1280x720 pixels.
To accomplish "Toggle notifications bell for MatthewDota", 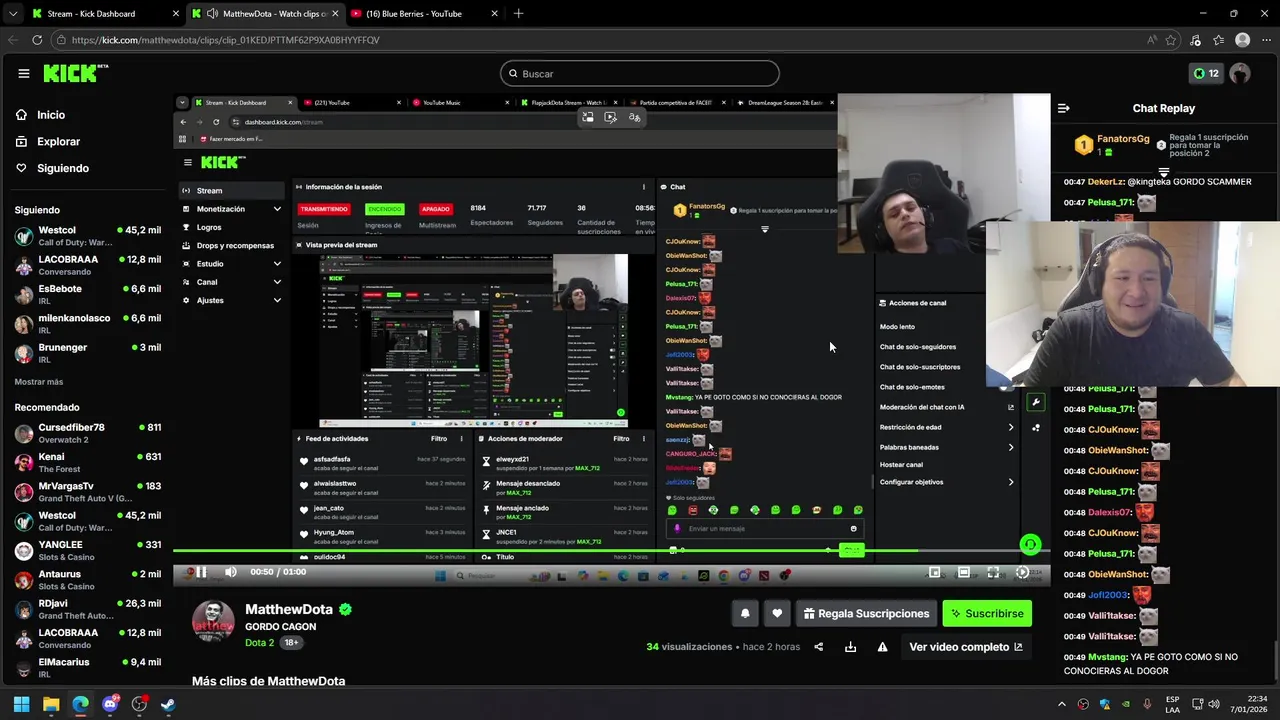I will tap(745, 614).
